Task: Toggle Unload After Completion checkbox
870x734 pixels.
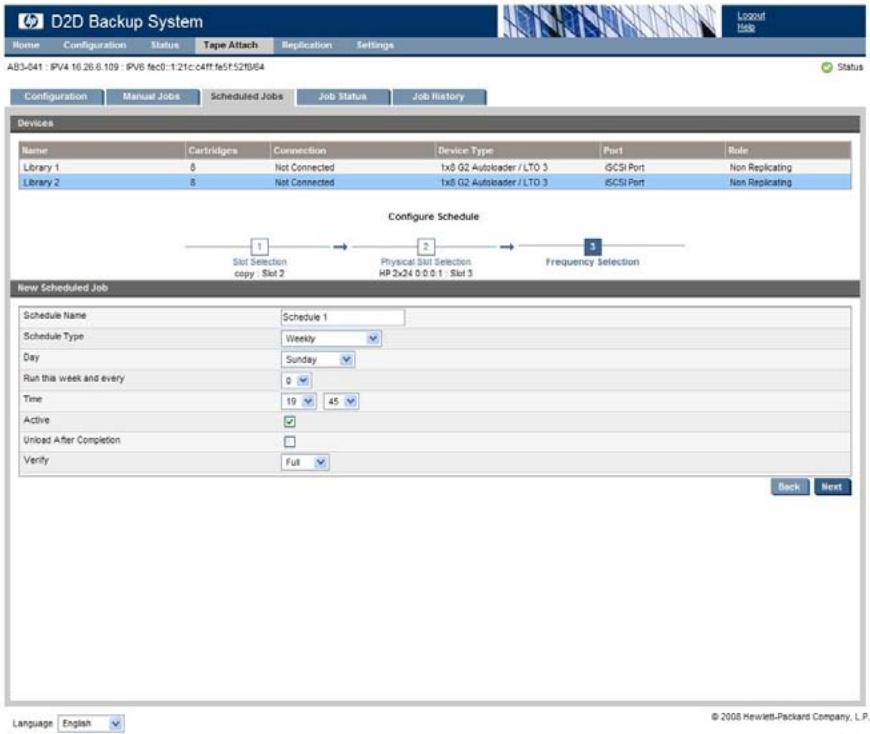Action: (x=290, y=442)
